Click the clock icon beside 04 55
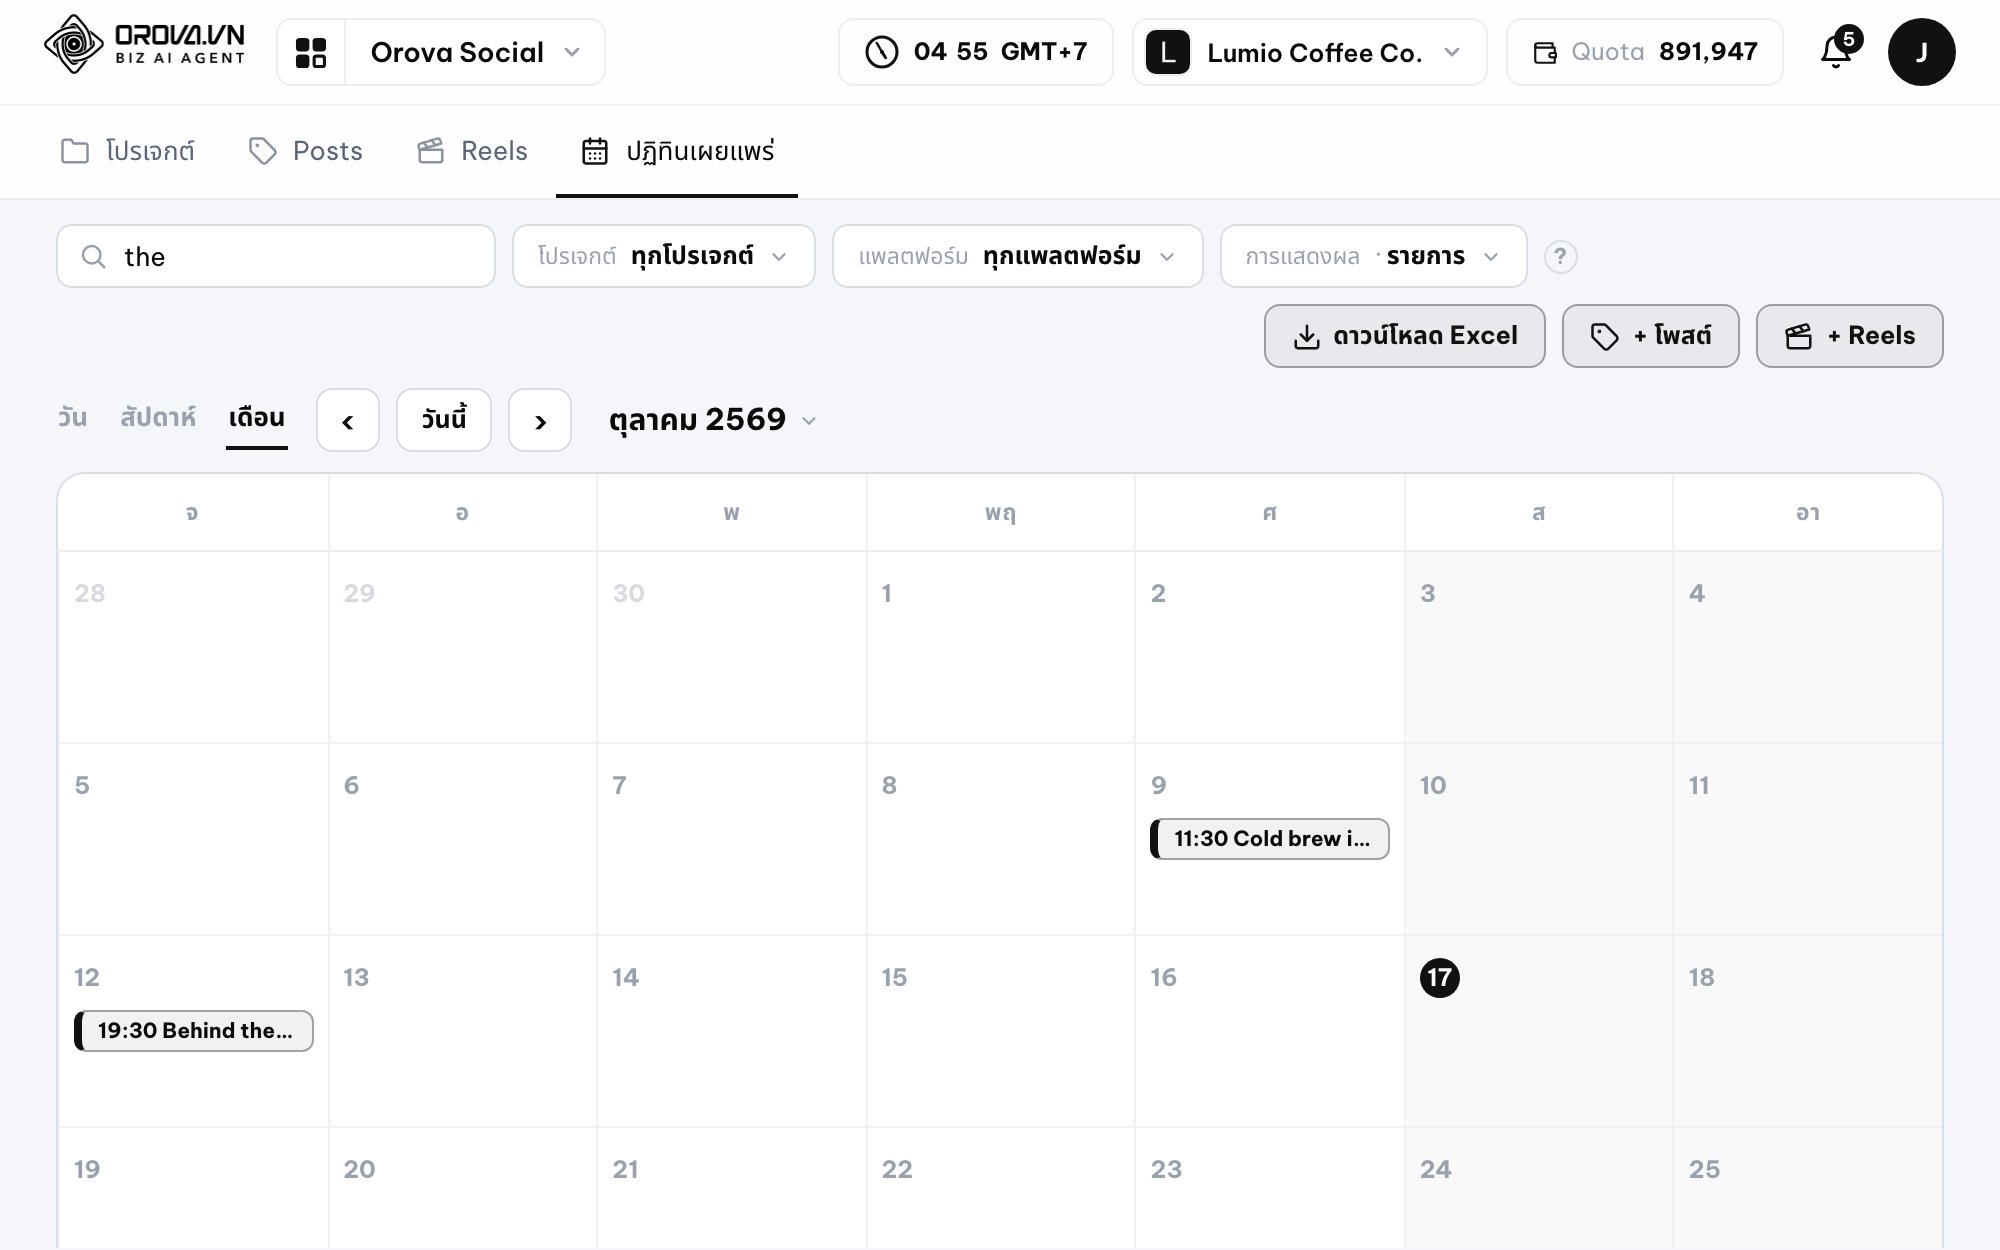This screenshot has width=2000, height=1250. [x=881, y=52]
